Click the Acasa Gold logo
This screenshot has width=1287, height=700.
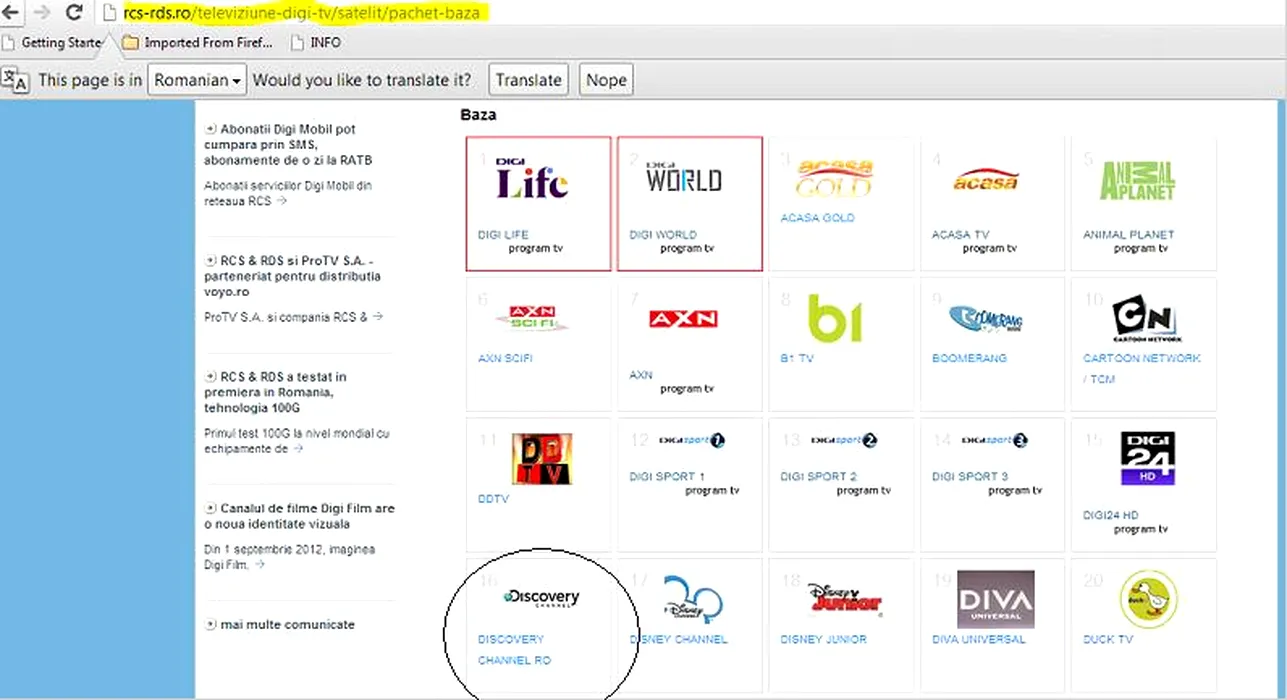pyautogui.click(x=834, y=178)
